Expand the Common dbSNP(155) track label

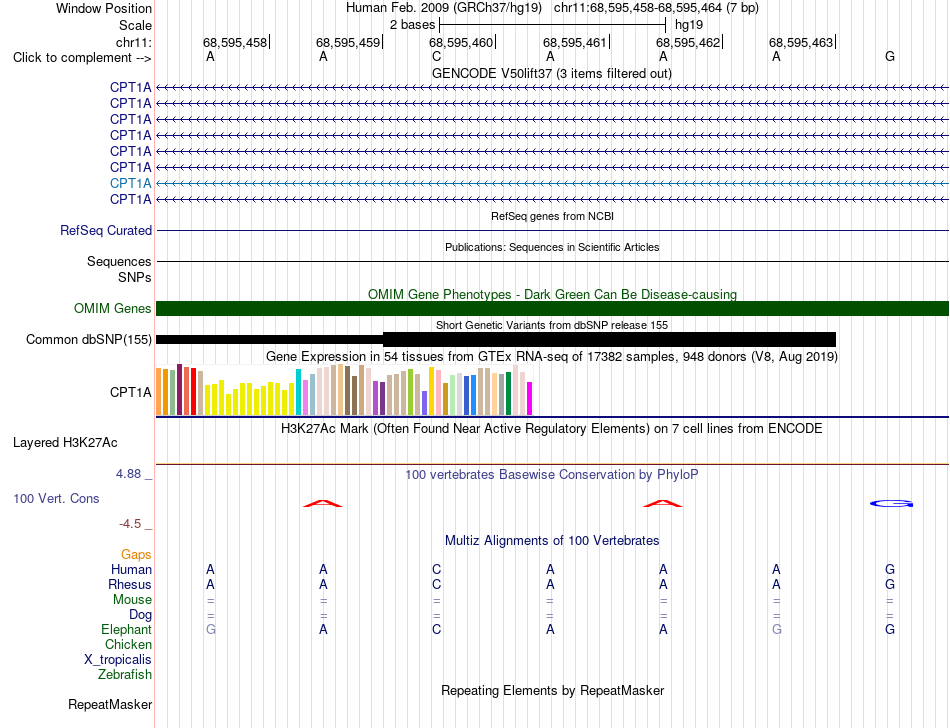(89, 340)
